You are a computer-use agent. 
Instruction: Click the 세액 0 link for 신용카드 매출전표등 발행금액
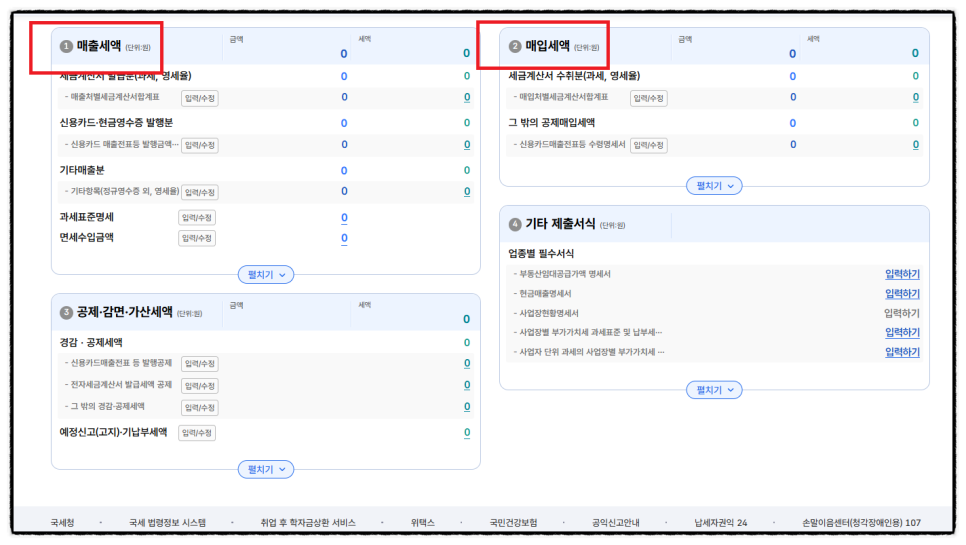pos(467,145)
